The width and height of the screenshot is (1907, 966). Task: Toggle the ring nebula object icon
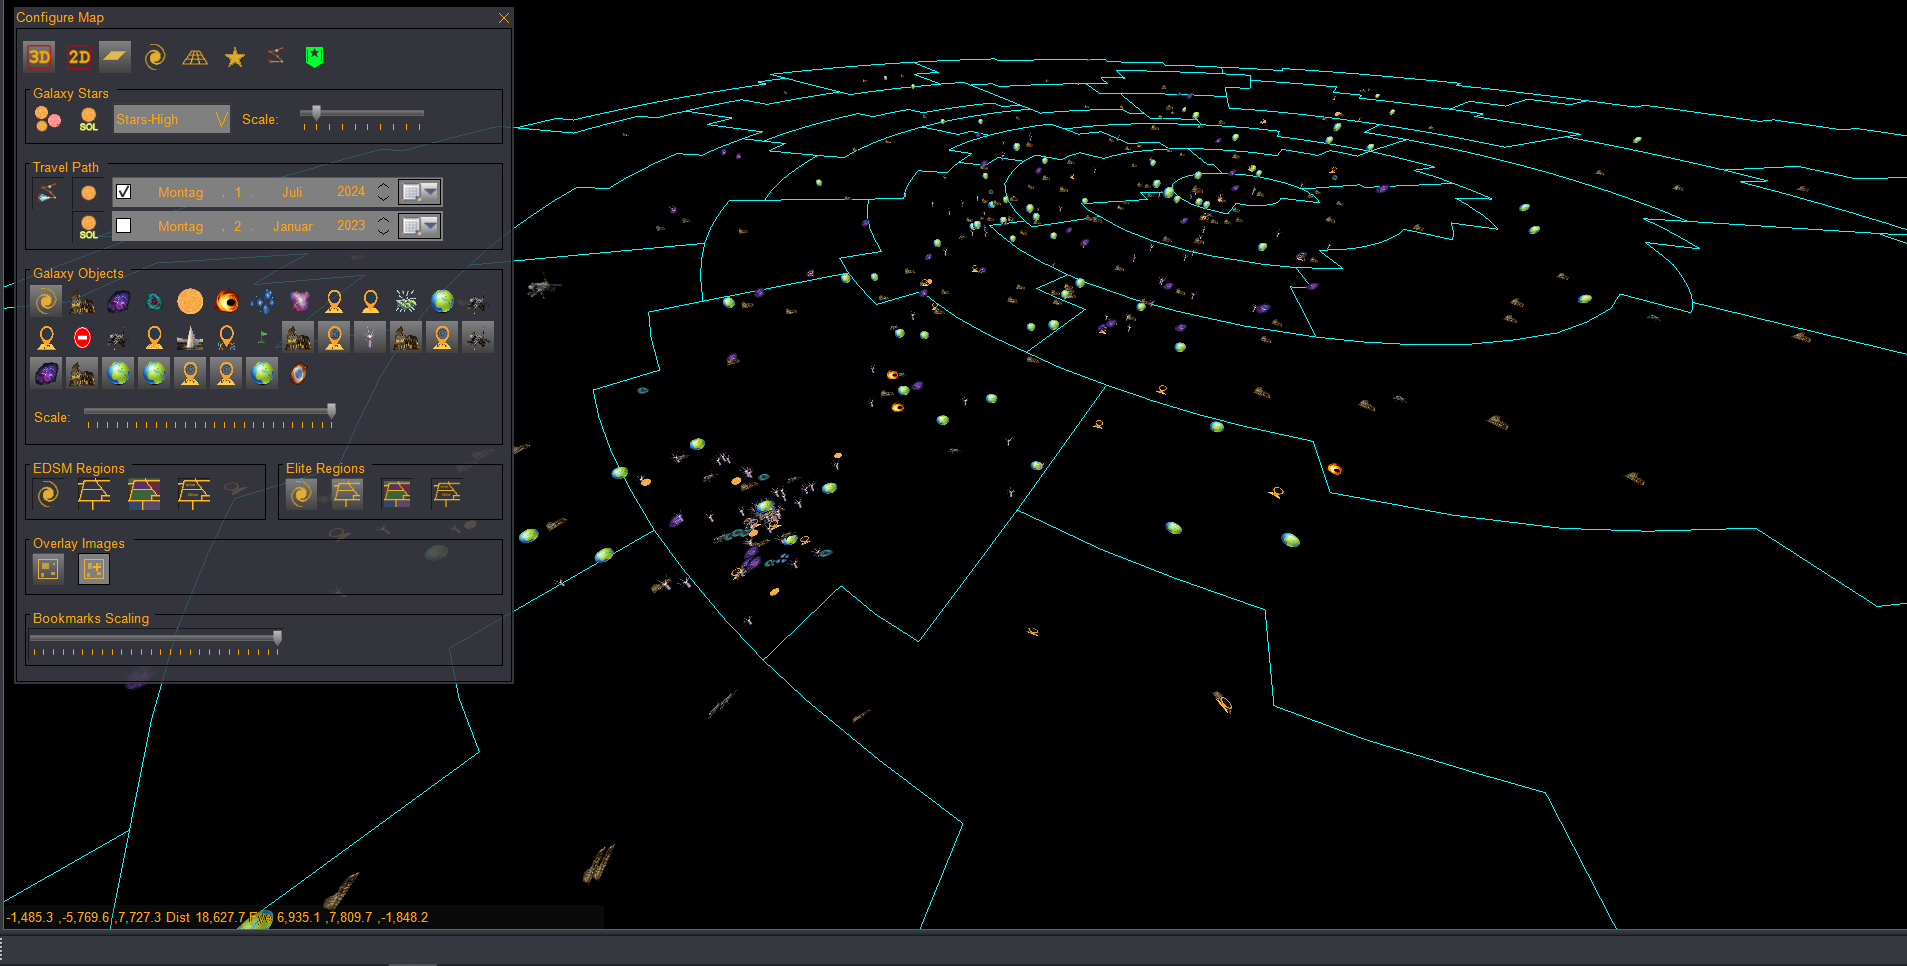pos(298,374)
